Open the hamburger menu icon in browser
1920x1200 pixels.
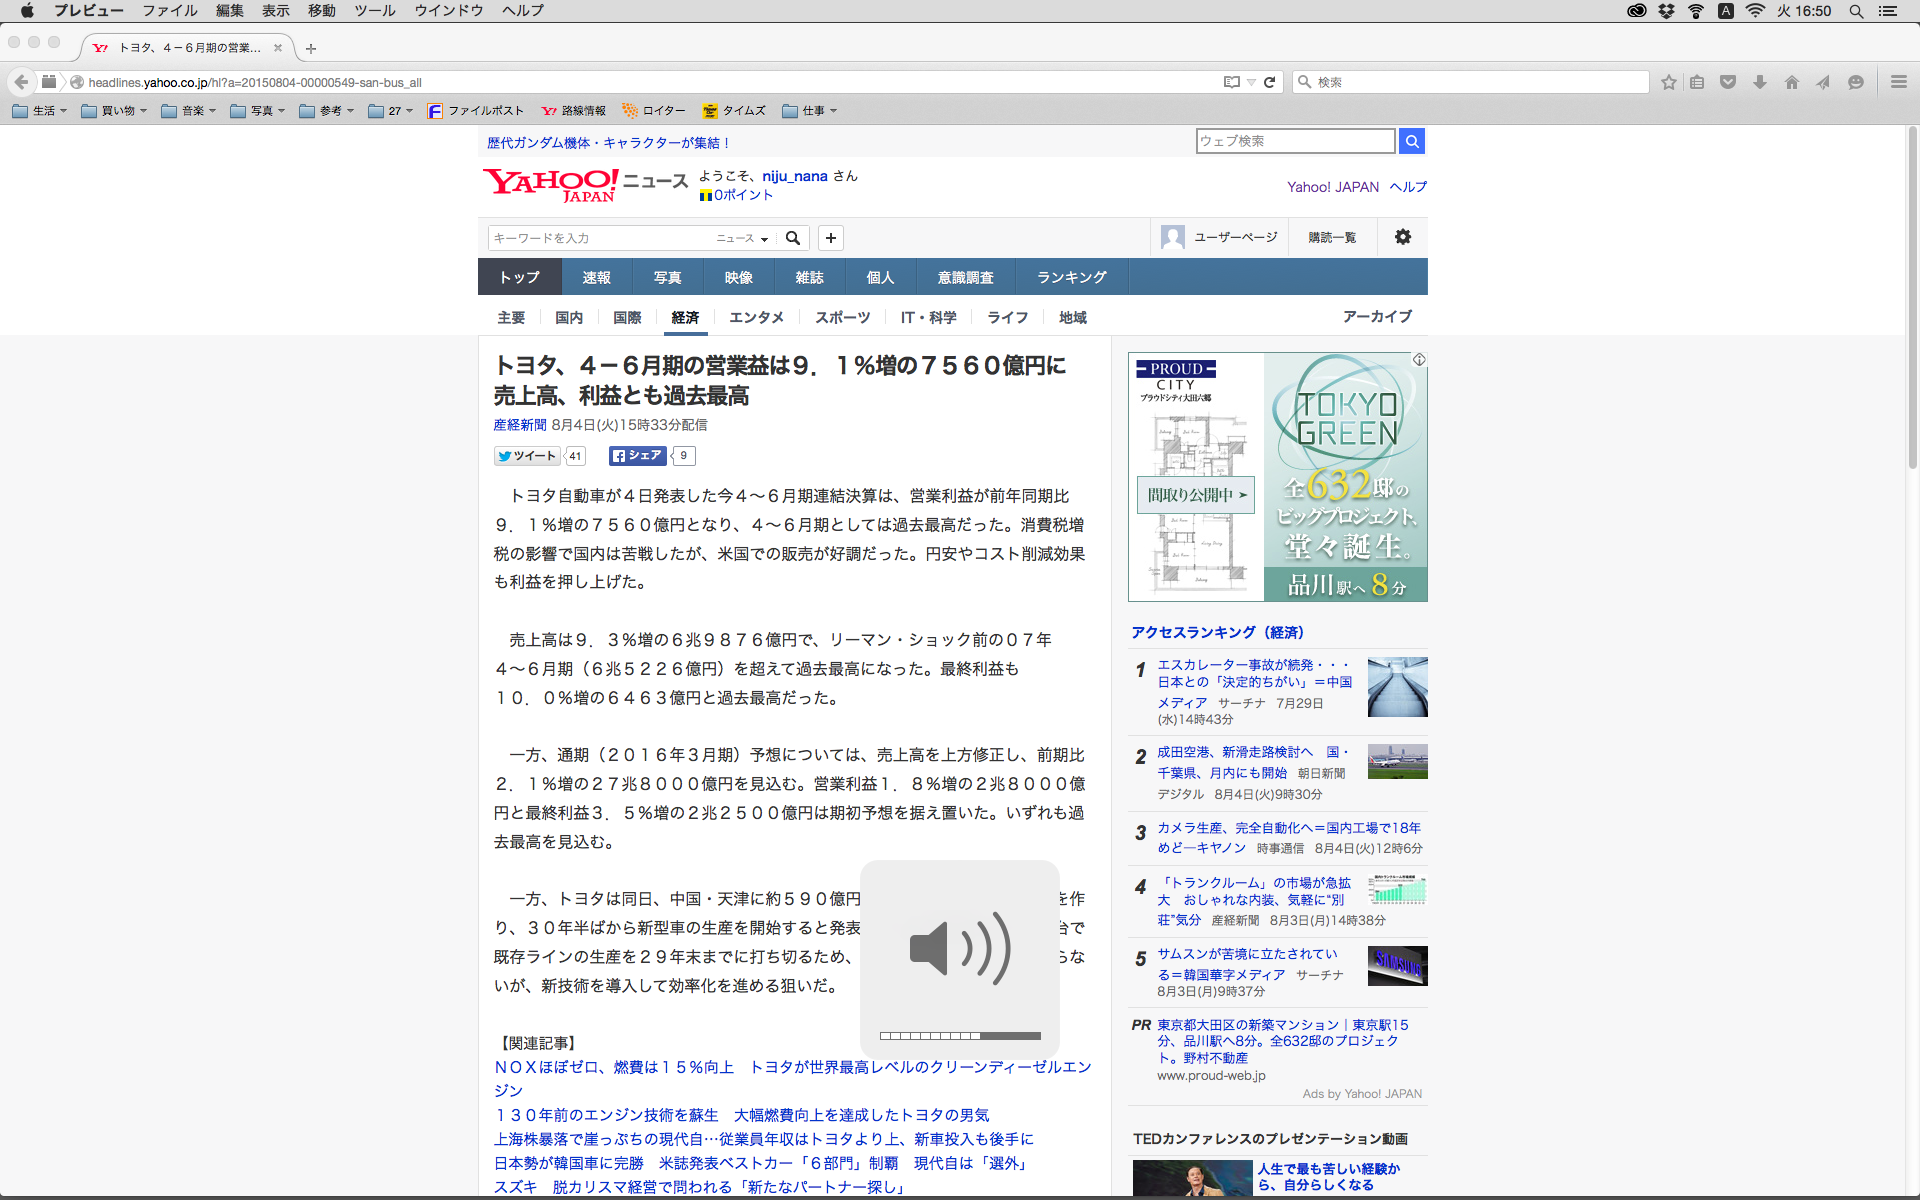tap(1898, 82)
